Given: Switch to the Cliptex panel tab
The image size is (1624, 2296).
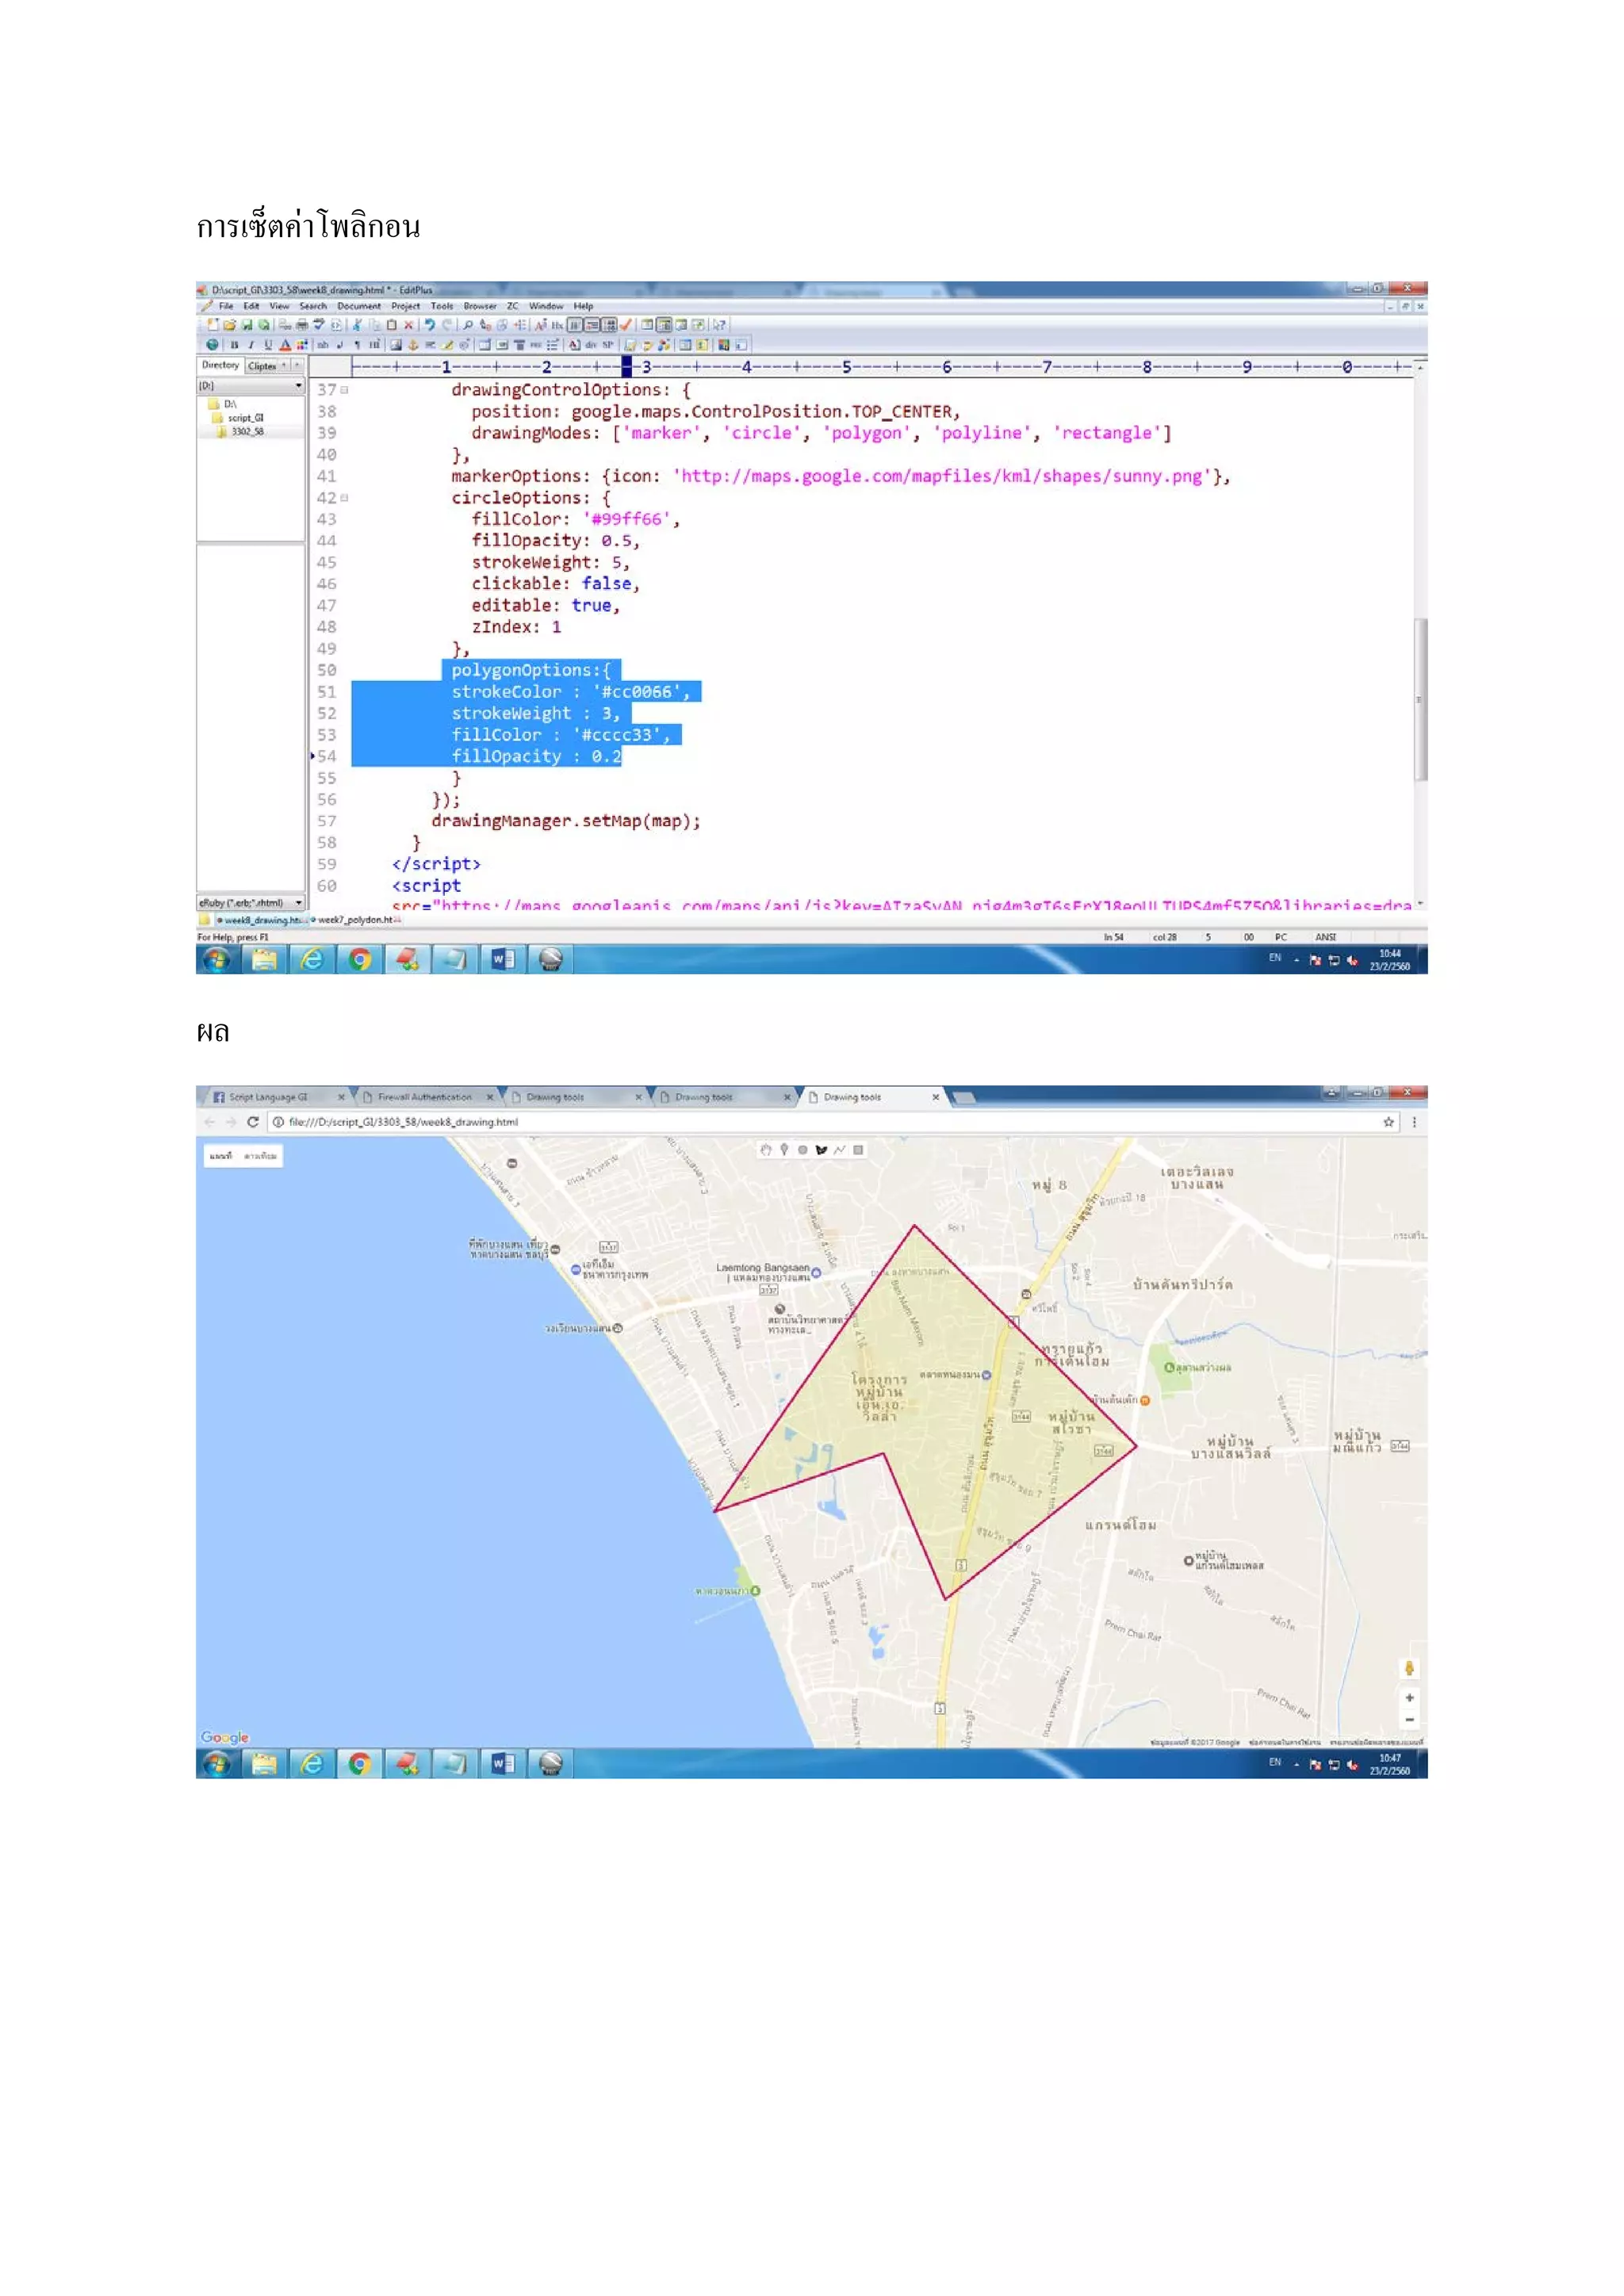Looking at the screenshot, I should pyautogui.click(x=262, y=366).
